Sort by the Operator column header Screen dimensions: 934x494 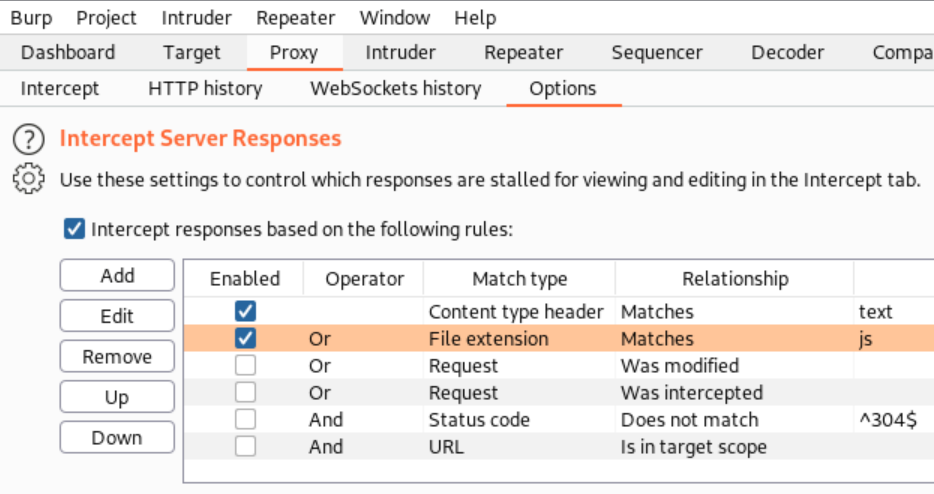365,279
